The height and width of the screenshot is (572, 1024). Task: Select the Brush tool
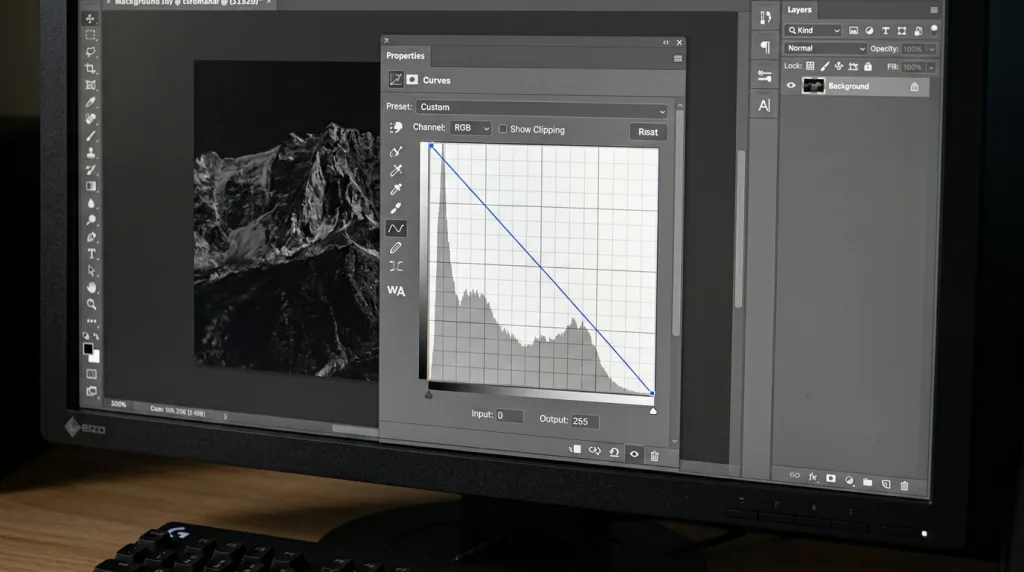pyautogui.click(x=91, y=136)
